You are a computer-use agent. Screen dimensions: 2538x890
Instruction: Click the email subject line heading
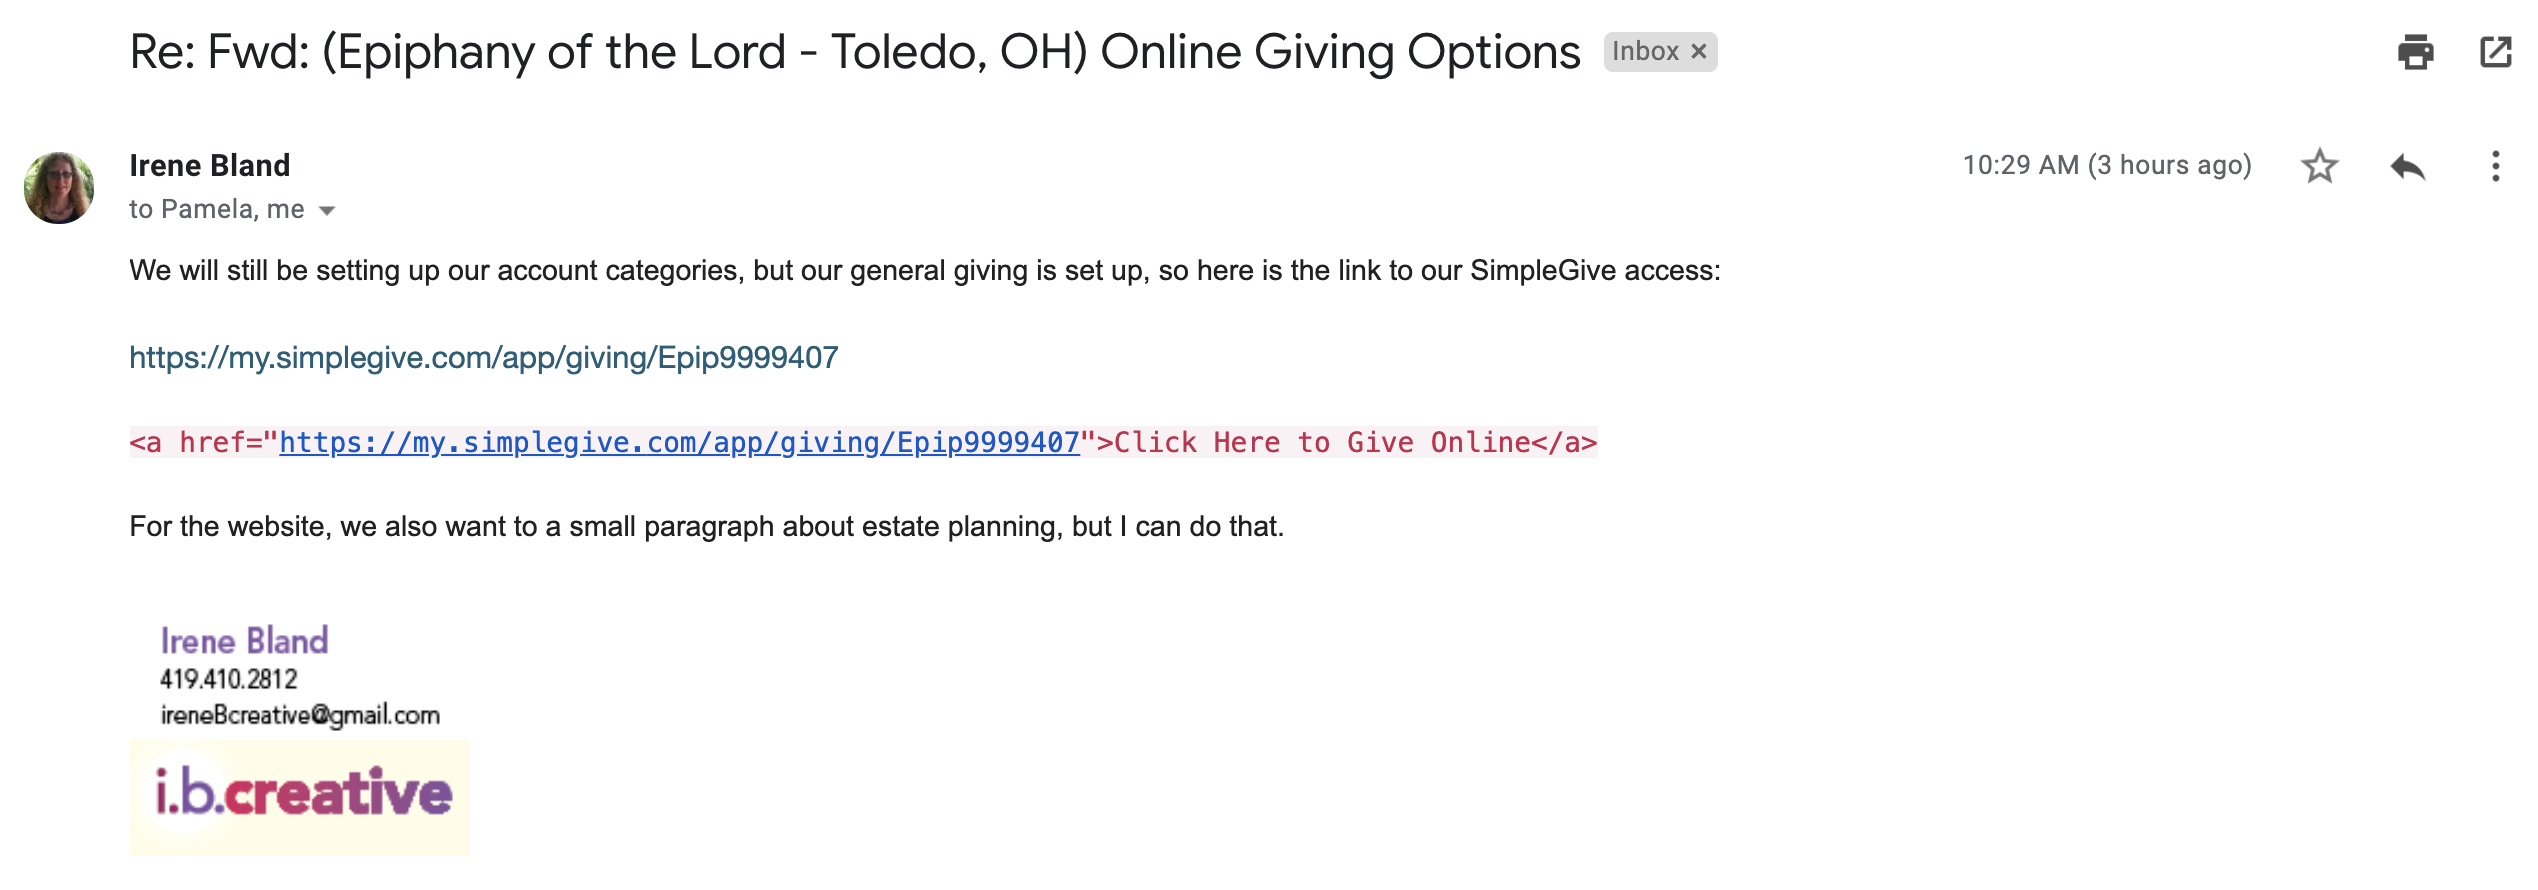(x=854, y=52)
